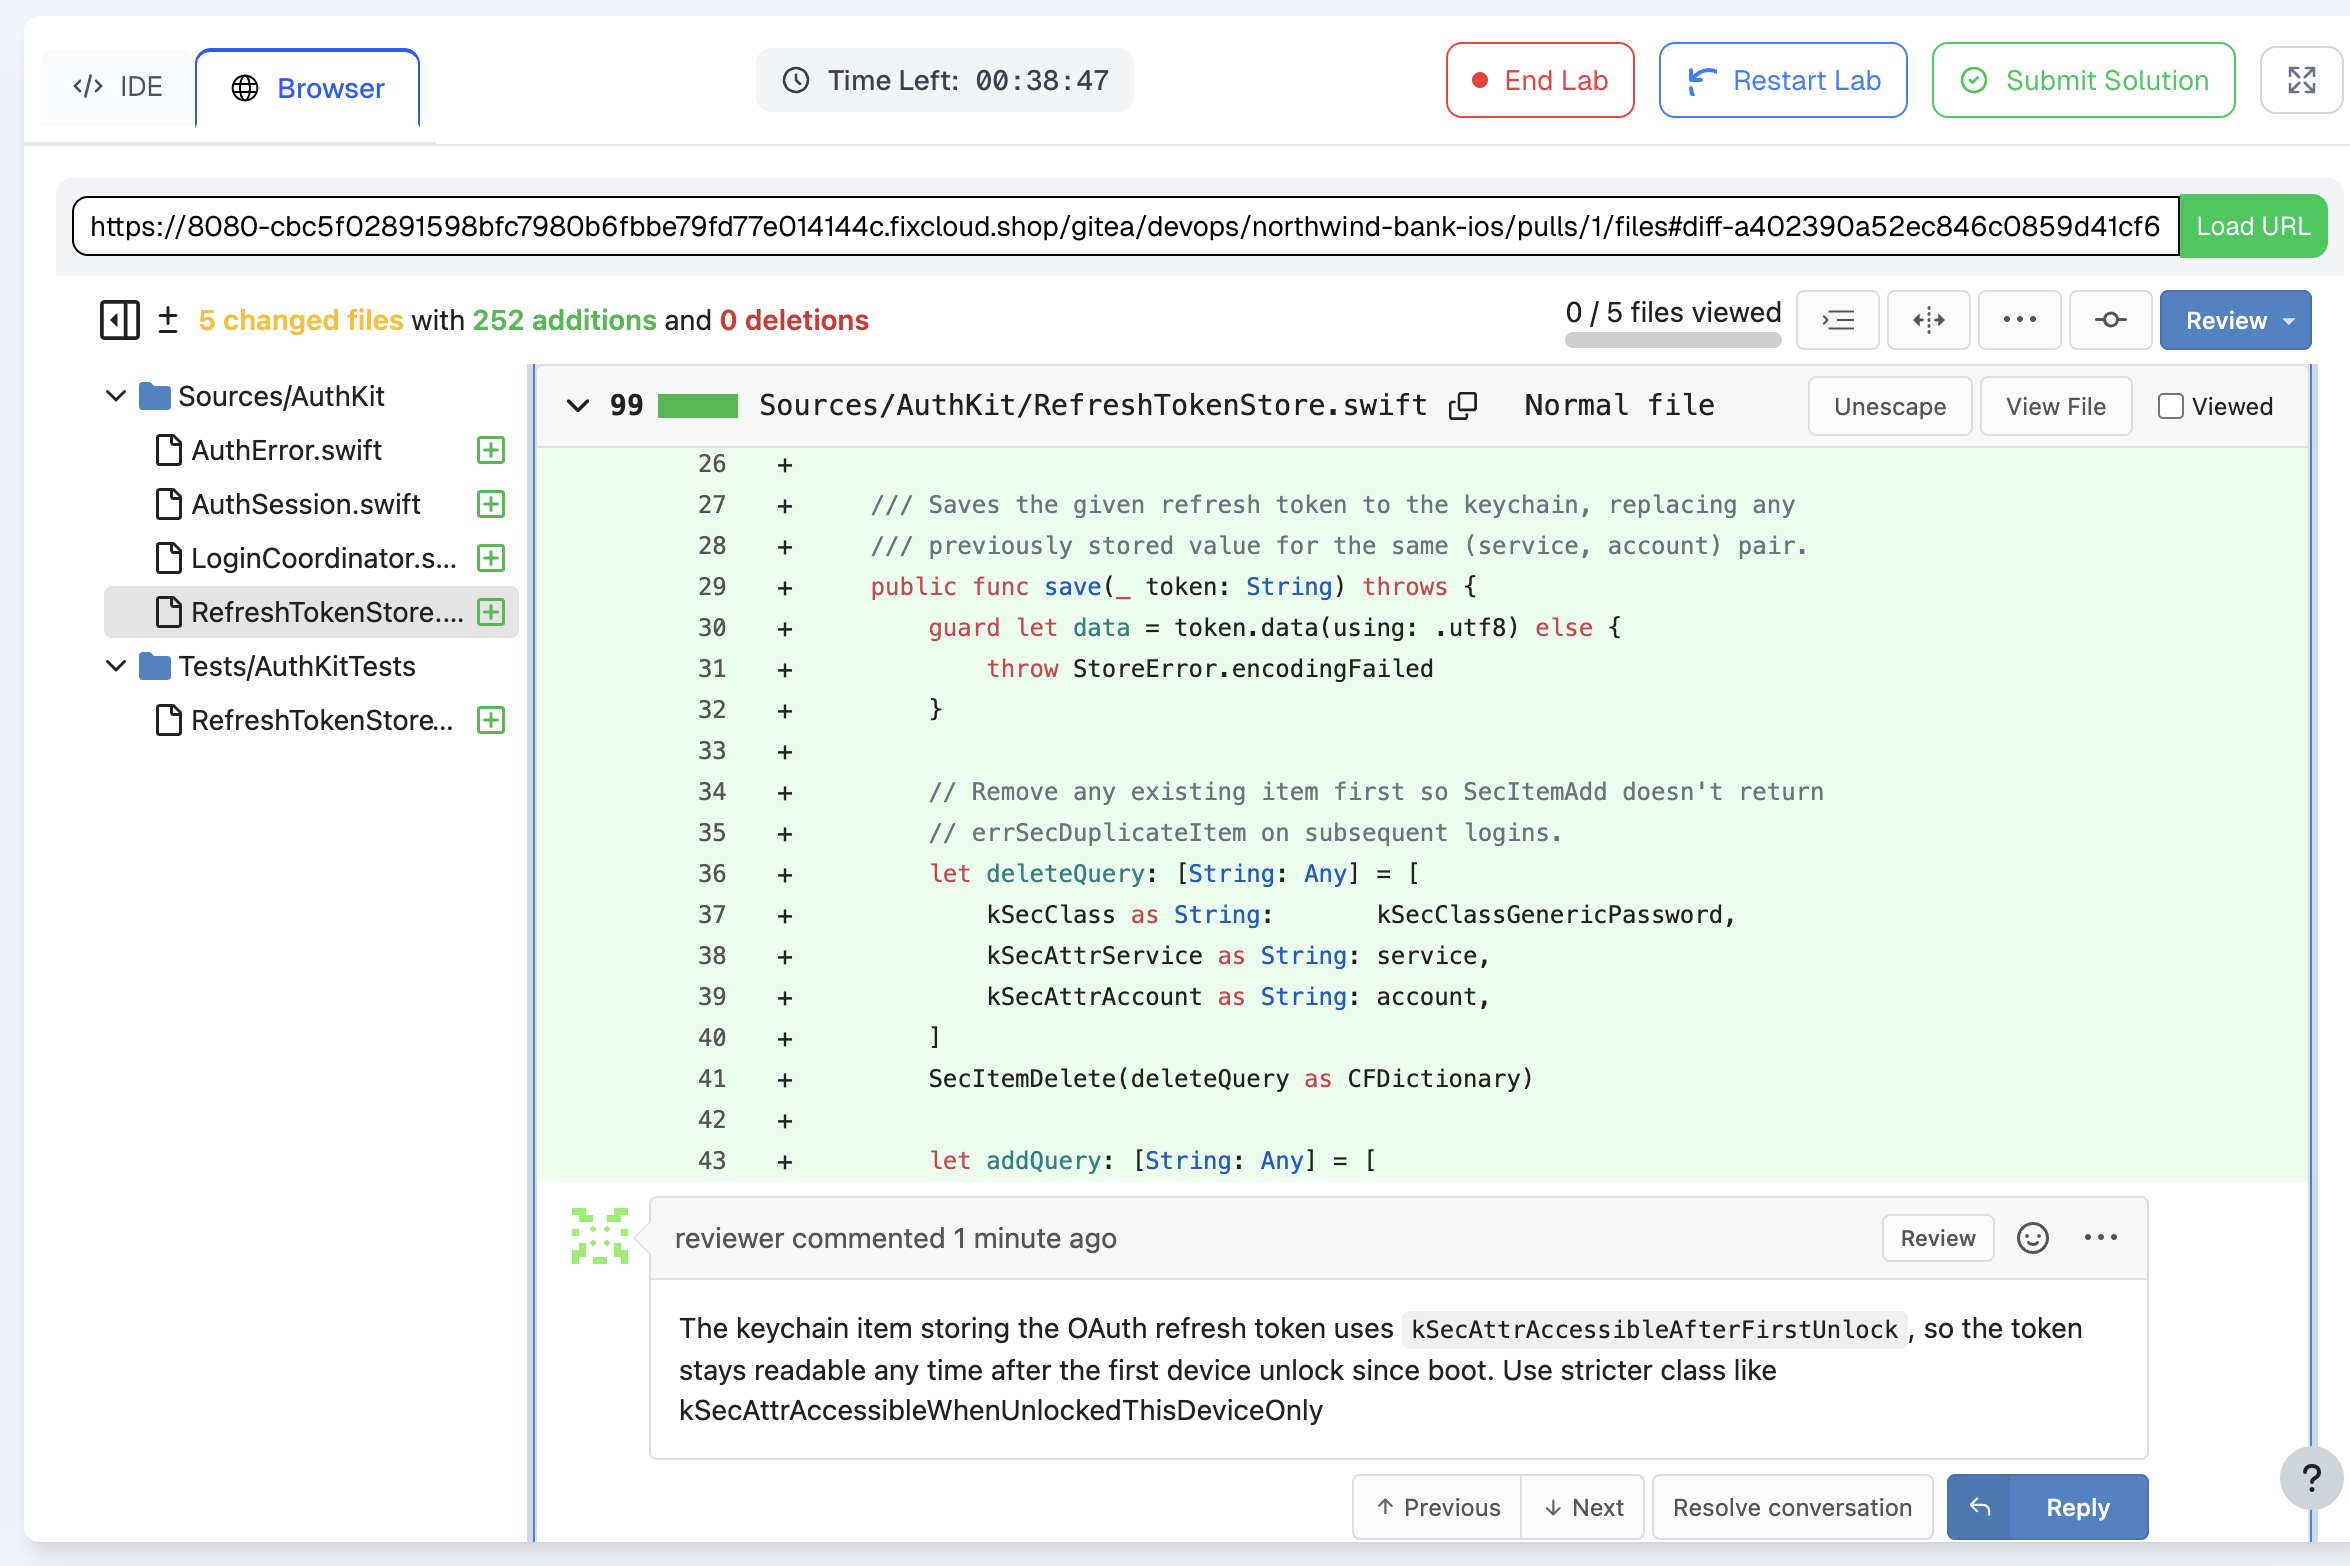Click added-file badge beside AuthSession.swift
2350x1566 pixels.
(491, 504)
